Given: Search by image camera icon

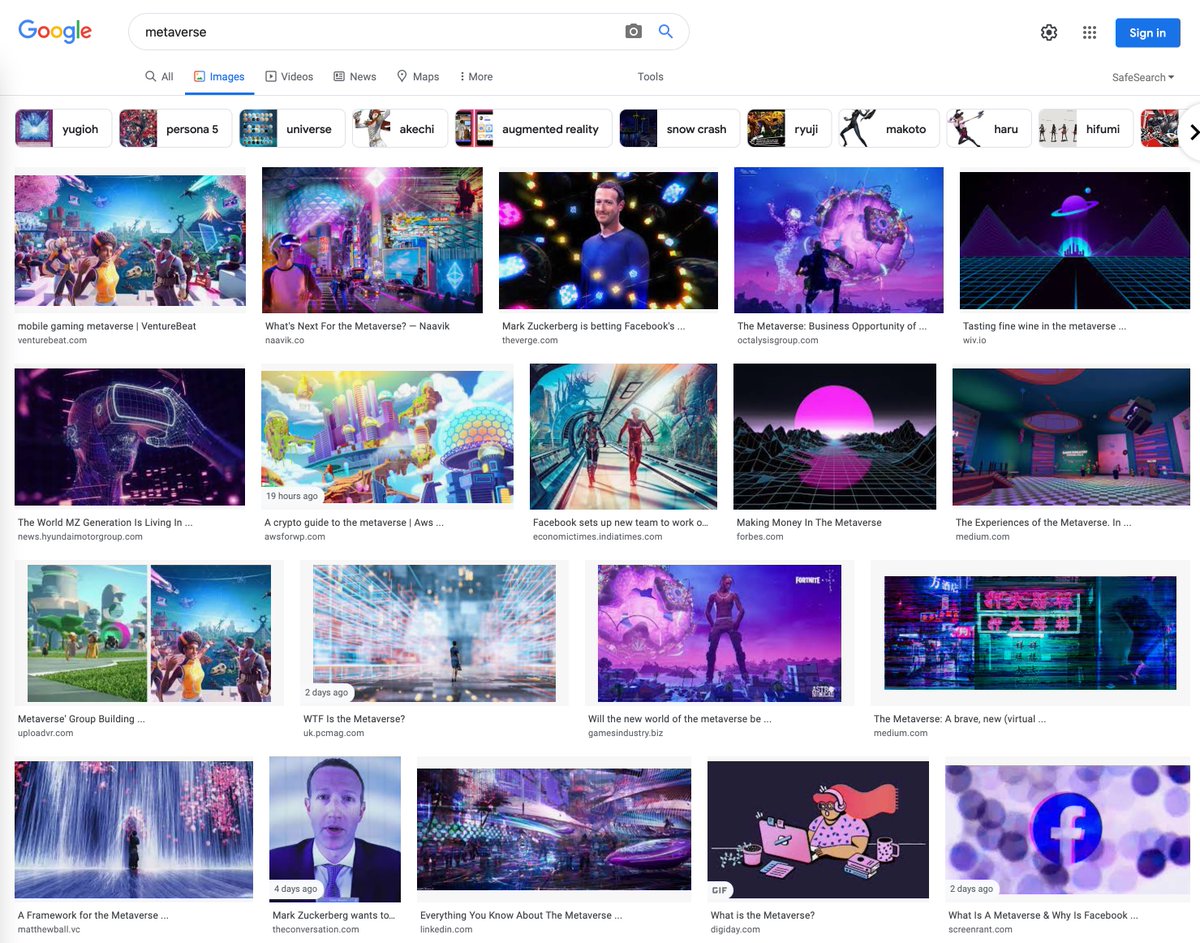Looking at the screenshot, I should (633, 32).
